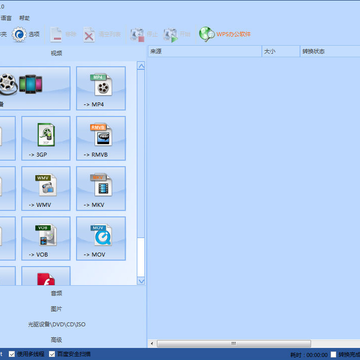Image resolution: width=360 pixels, height=360 pixels.
Task: Click the 耗时 : 00:00:00 elapsed time text
Action: [x=309, y=355]
